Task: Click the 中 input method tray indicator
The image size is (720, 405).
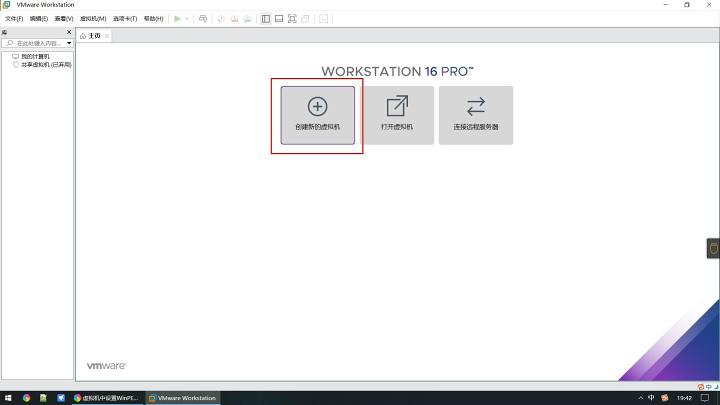Action: coord(651,398)
